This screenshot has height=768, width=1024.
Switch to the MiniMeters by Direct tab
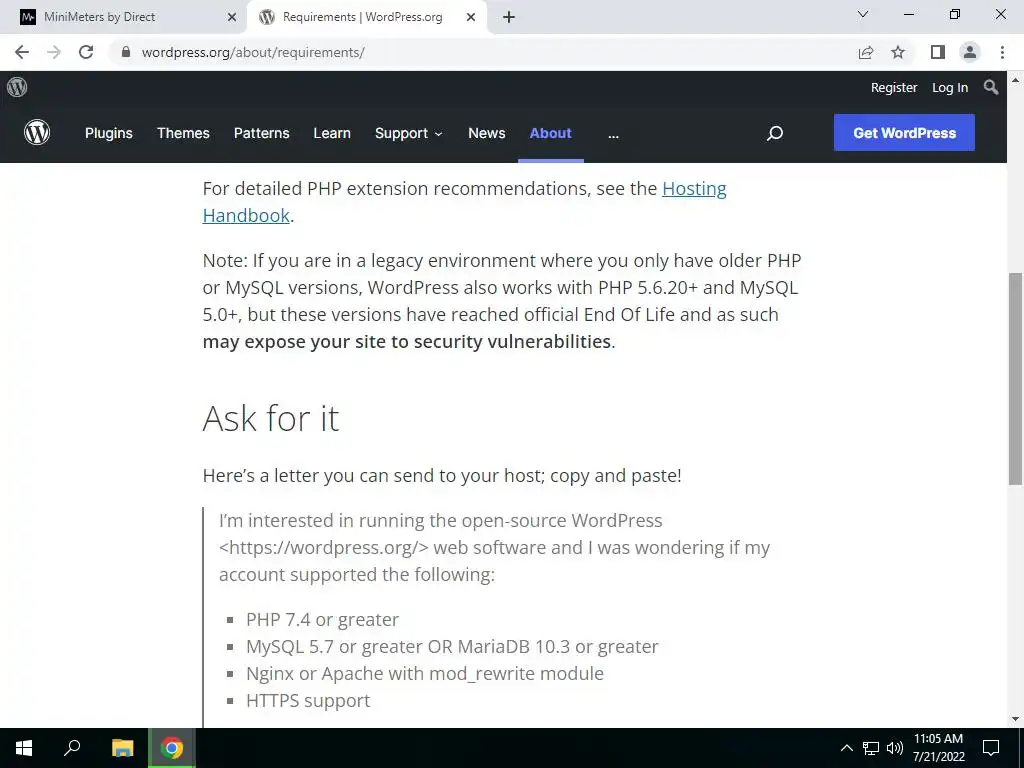click(x=124, y=17)
